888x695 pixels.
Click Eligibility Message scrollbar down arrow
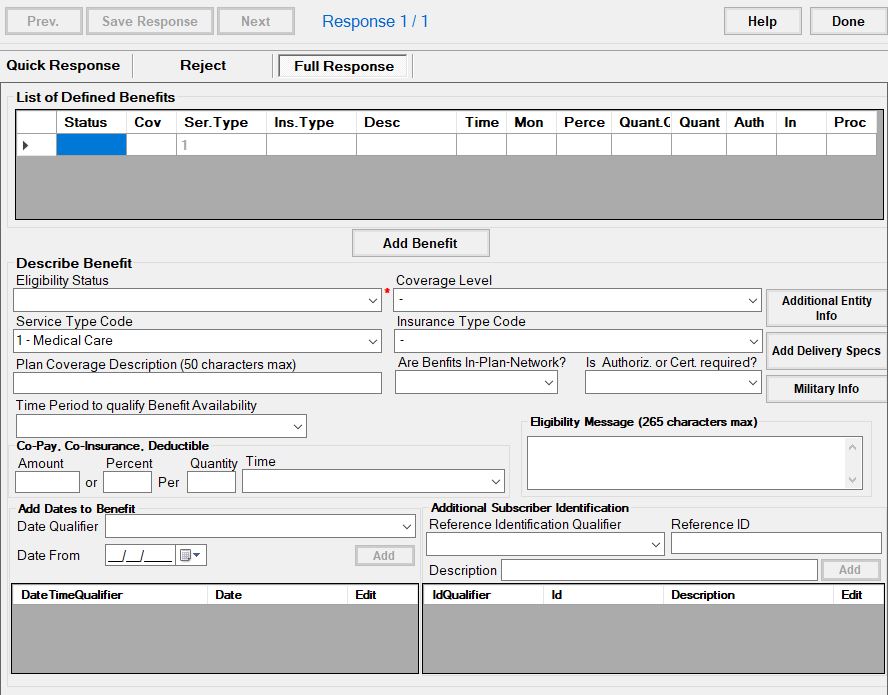[x=853, y=480]
